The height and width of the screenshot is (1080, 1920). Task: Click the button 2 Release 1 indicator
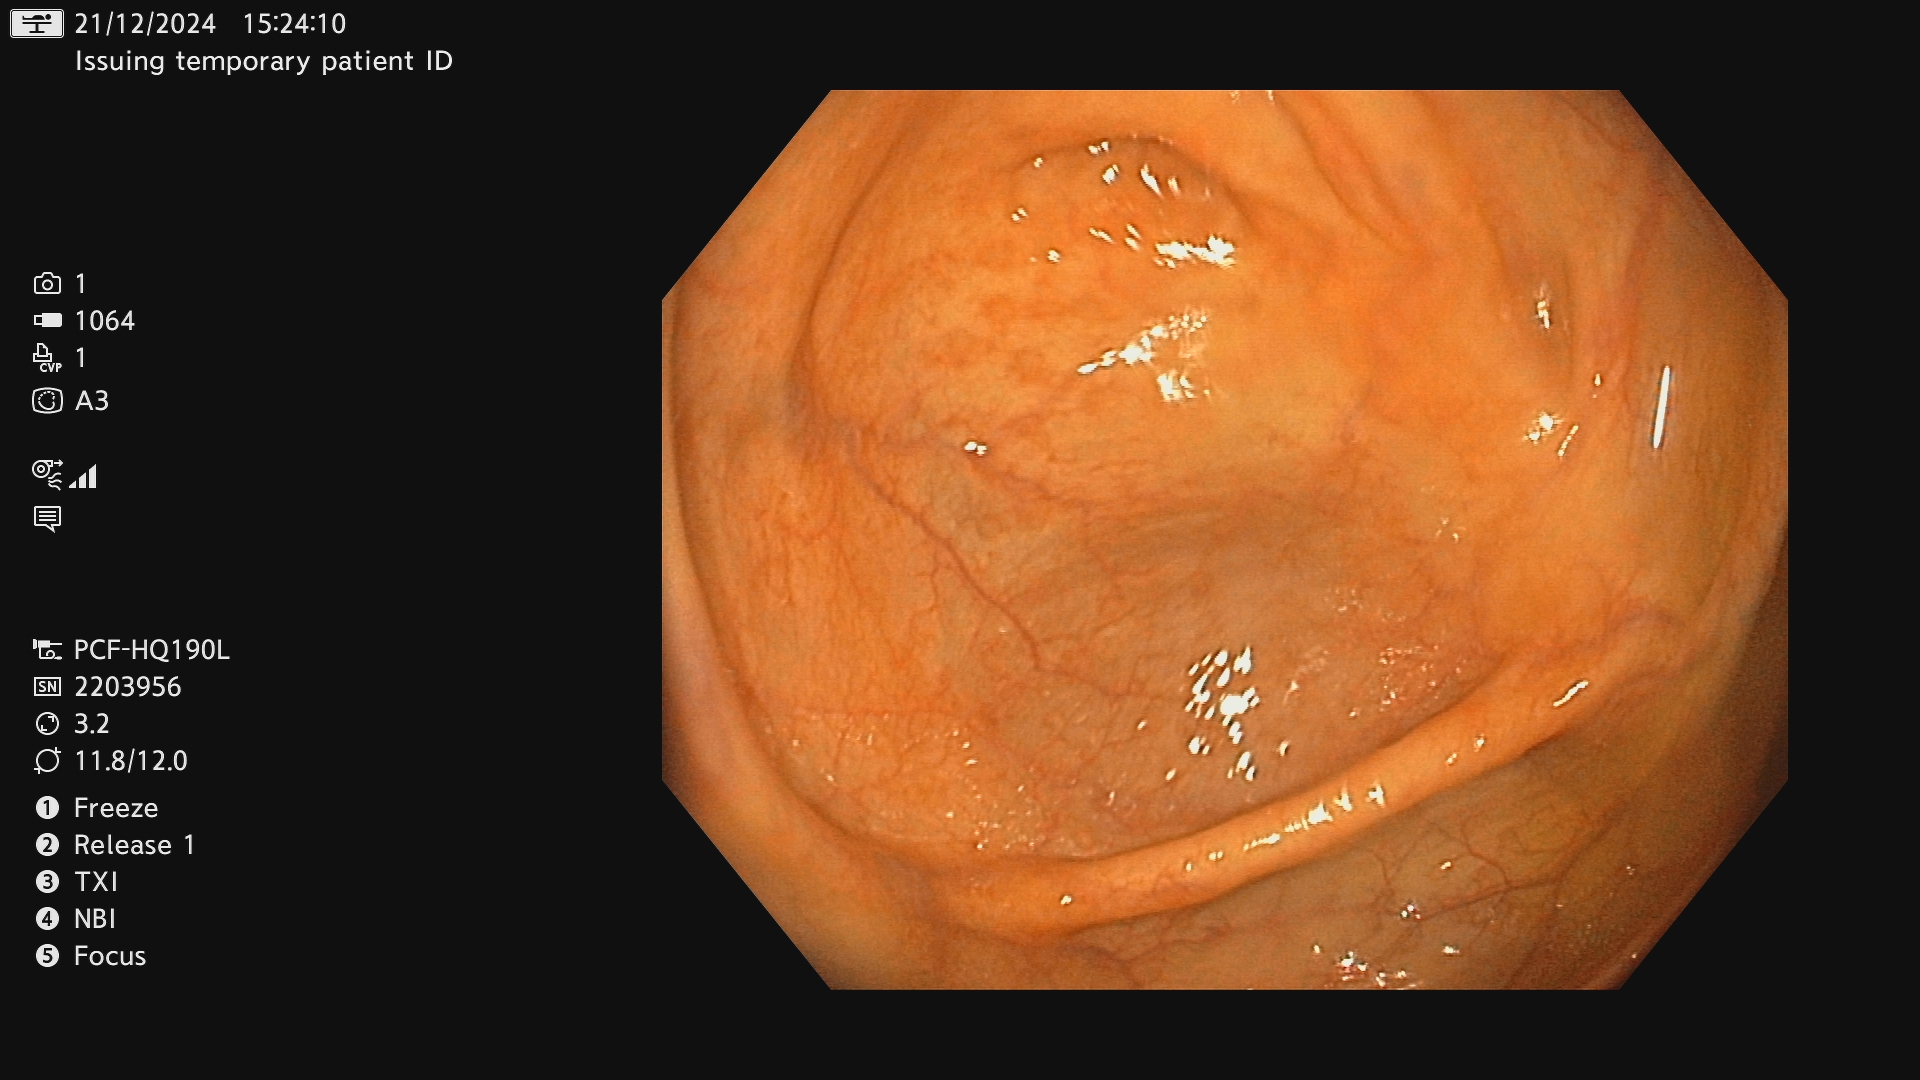point(47,845)
